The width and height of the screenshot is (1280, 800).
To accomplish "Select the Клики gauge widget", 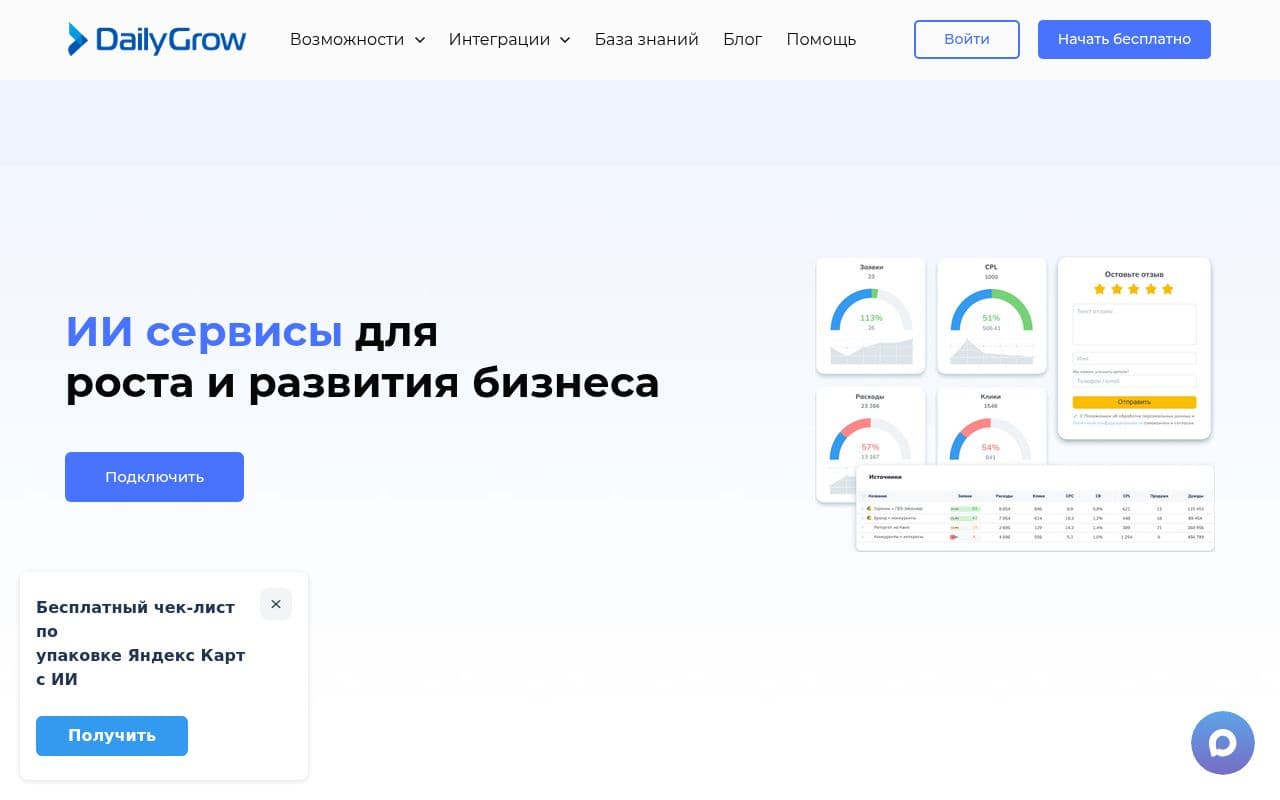I will (992, 440).
